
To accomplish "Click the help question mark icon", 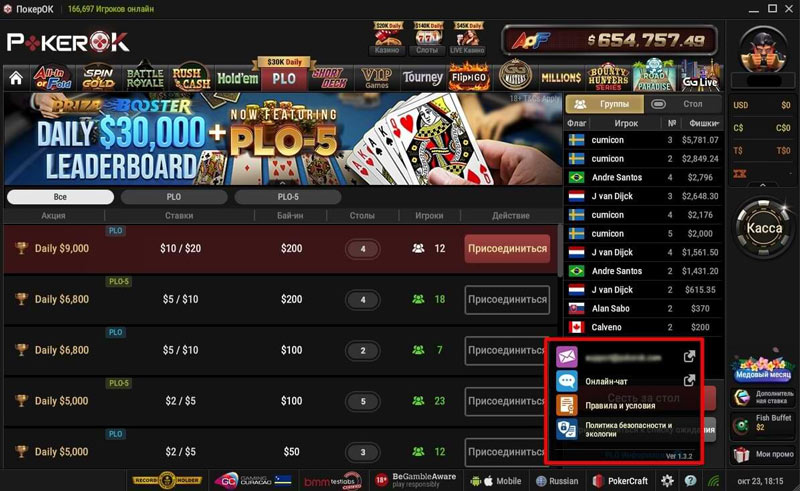I will pos(690,480).
